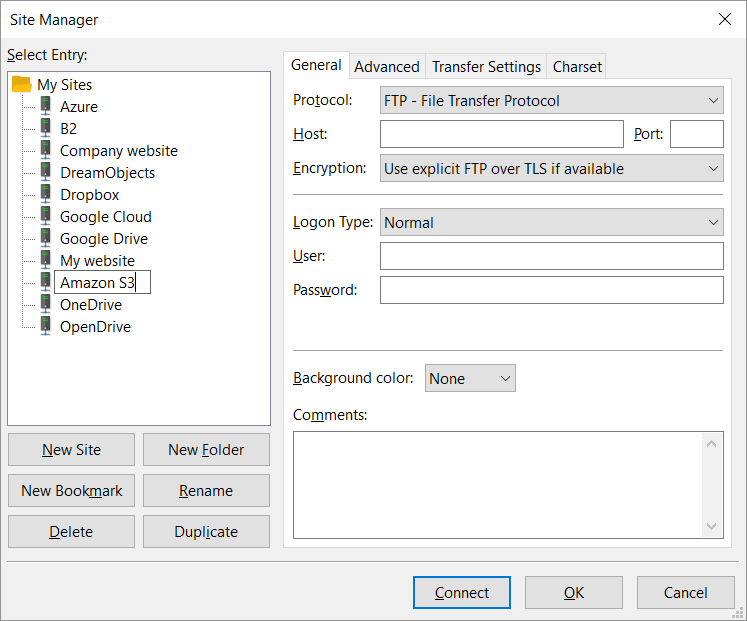Focus the User input field
747x621 pixels.
[x=552, y=256]
